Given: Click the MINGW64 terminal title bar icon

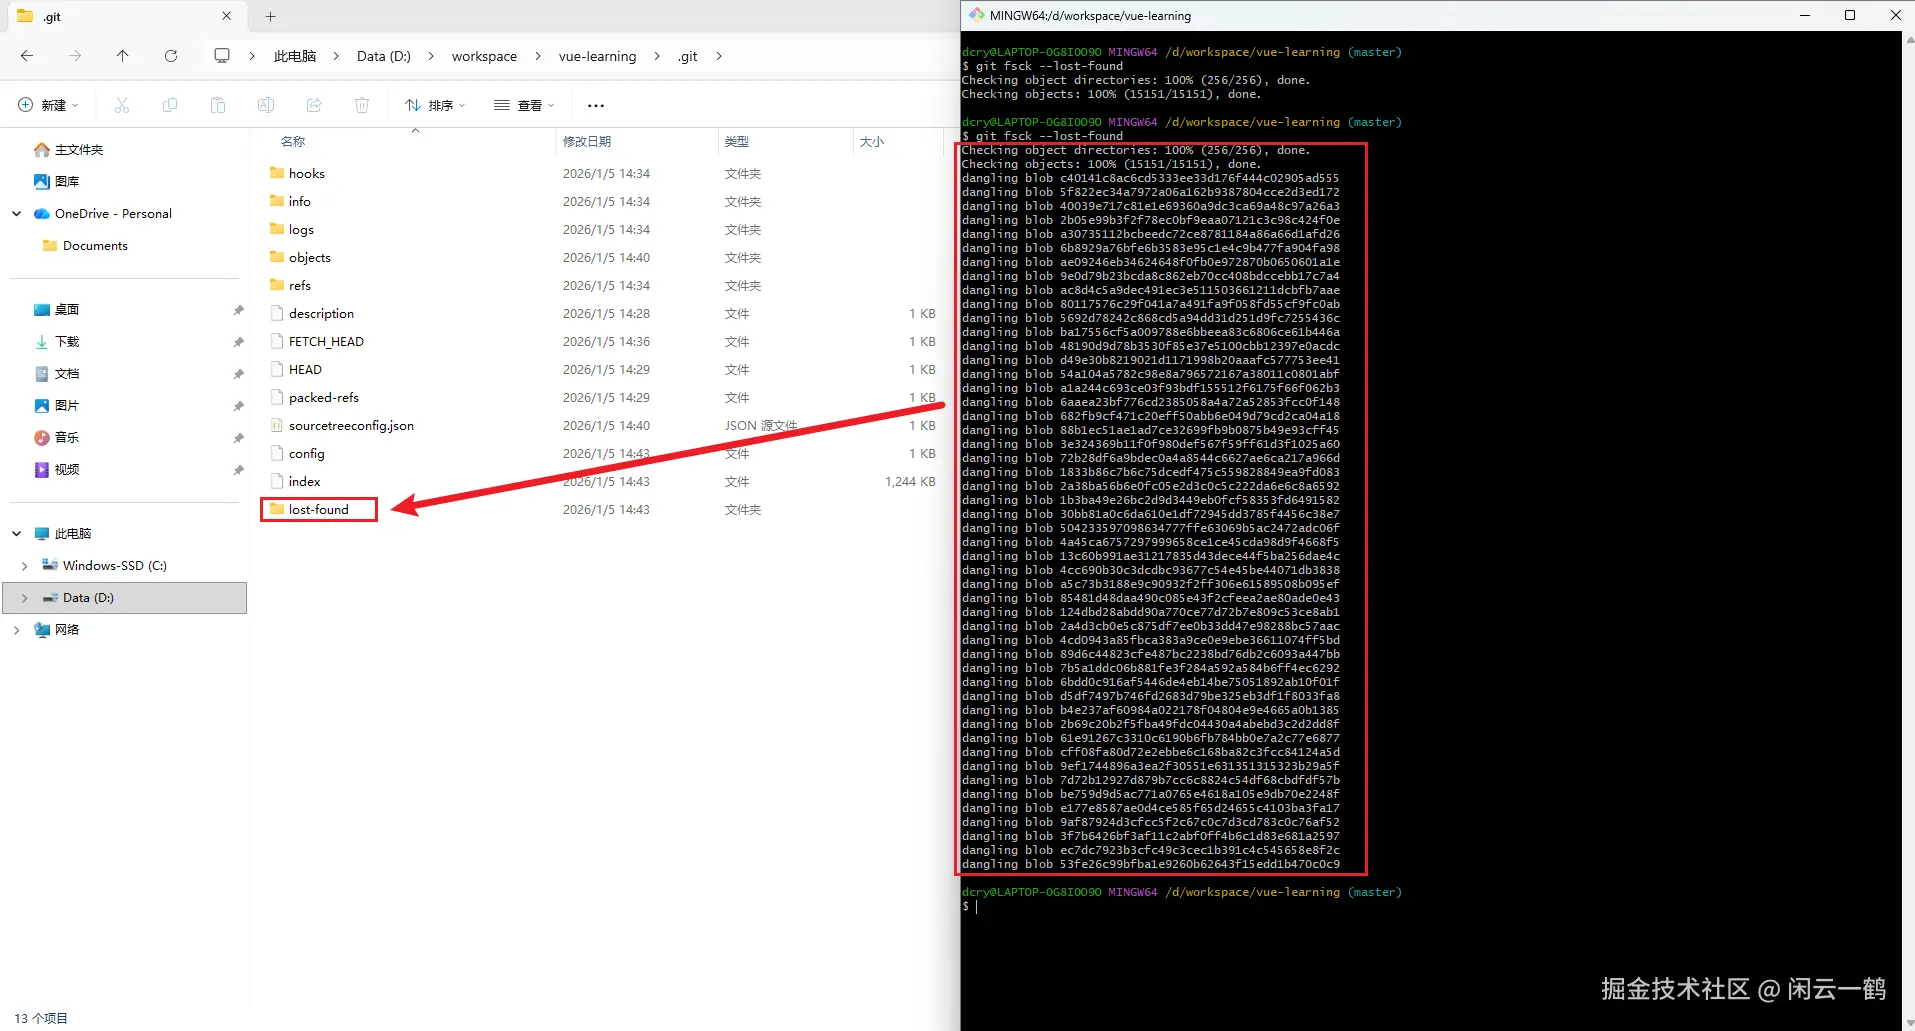Looking at the screenshot, I should pos(976,15).
